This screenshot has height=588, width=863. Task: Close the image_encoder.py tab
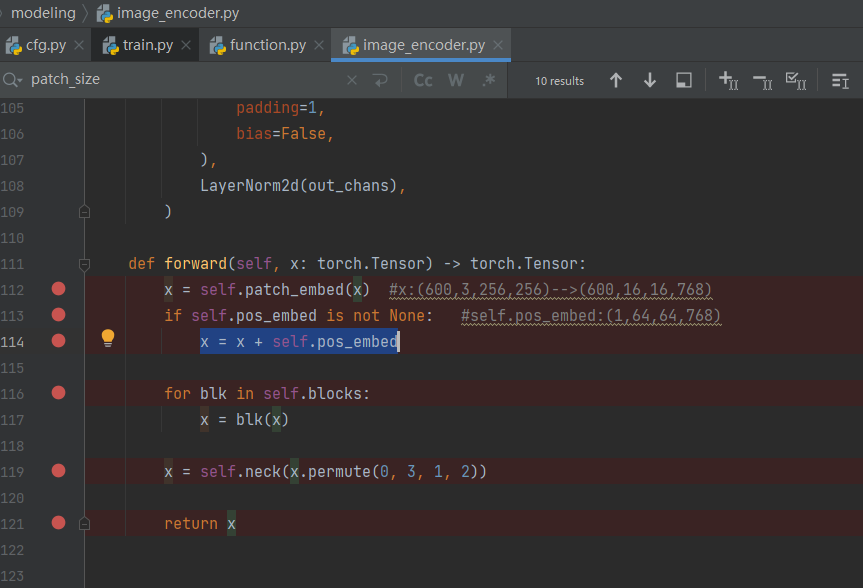pyautogui.click(x=498, y=45)
